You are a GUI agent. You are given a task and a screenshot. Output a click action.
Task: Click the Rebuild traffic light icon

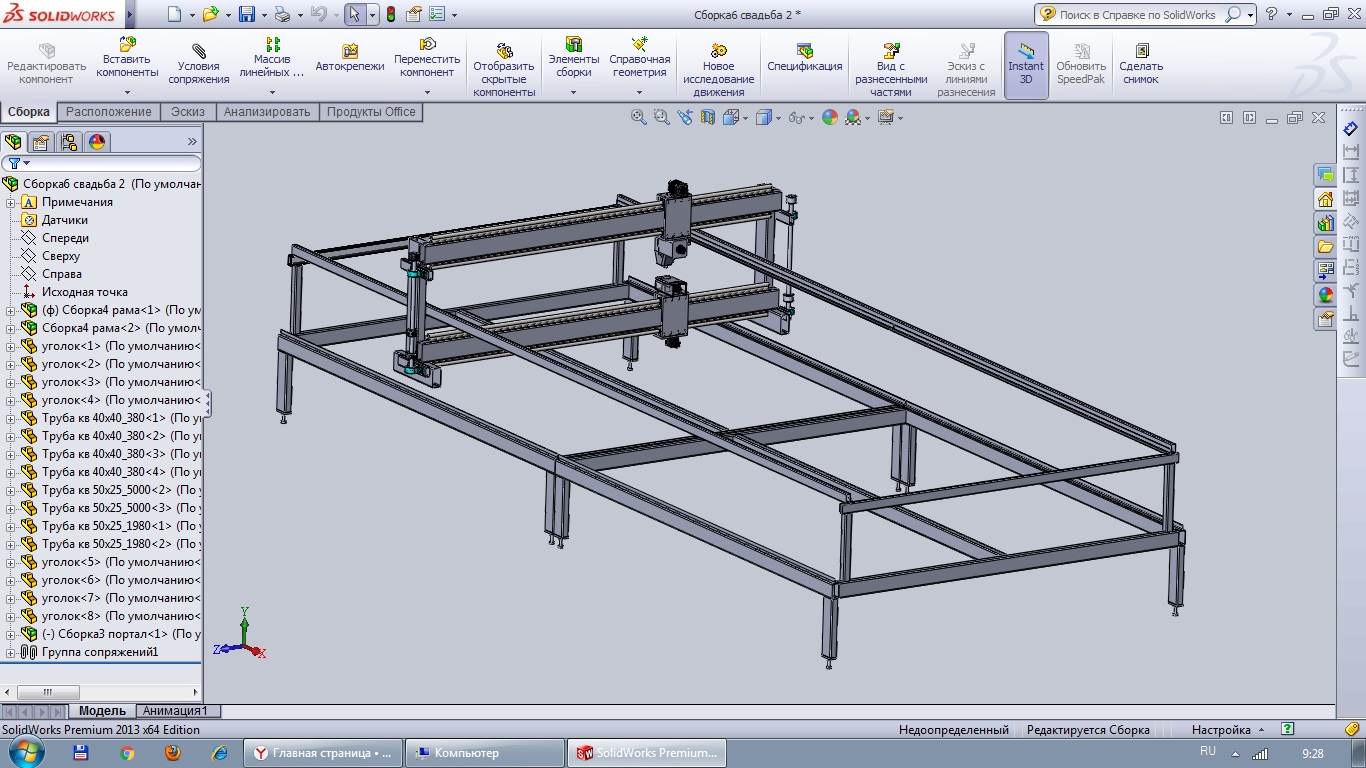390,14
